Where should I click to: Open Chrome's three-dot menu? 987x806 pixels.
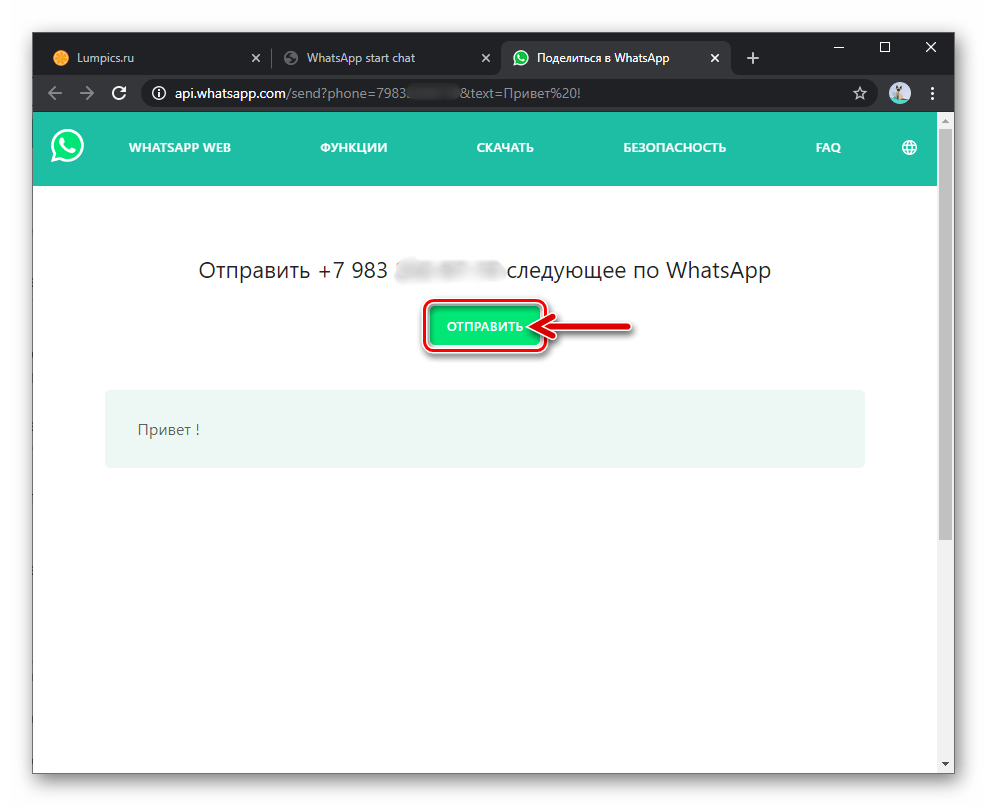pos(932,93)
